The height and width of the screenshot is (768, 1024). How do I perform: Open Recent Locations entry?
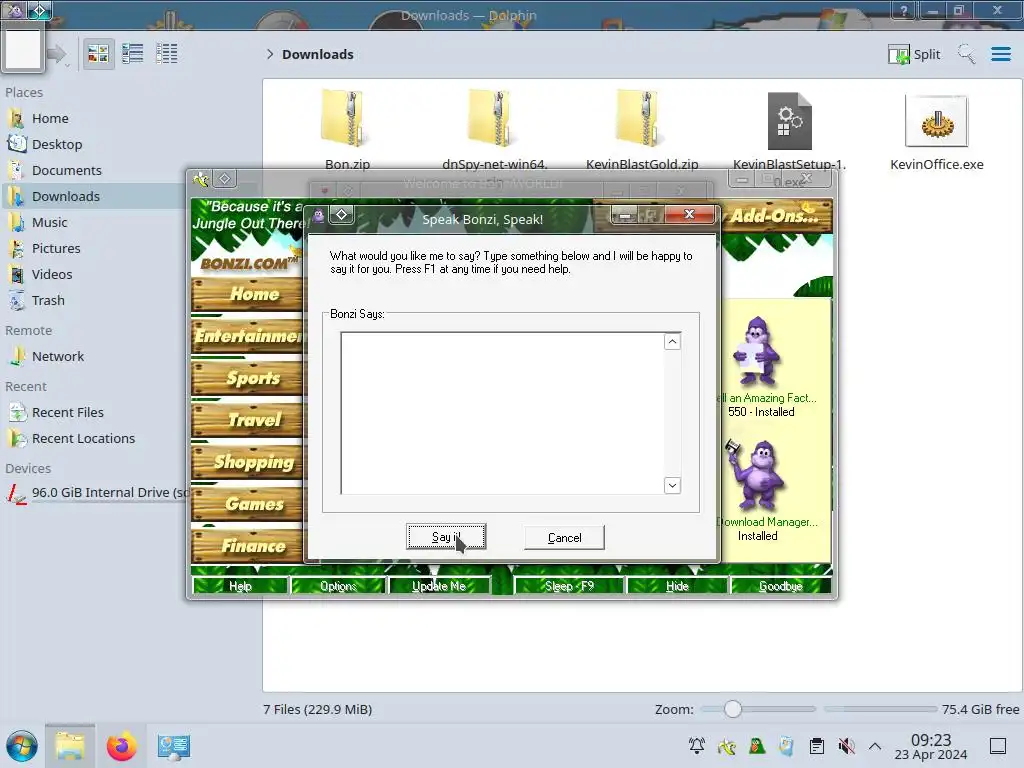pos(83,439)
